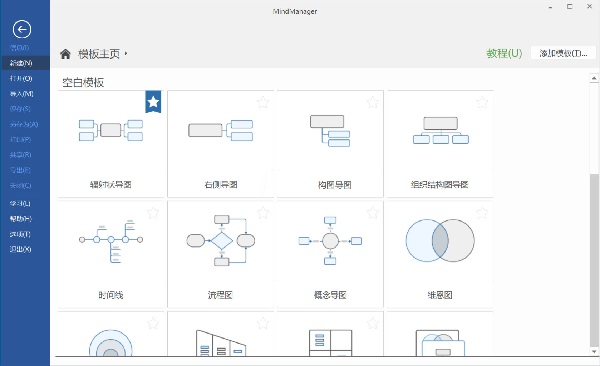This screenshot has height=366, width=600.
Task: Mark 维恩图 template as favorite
Action: 482,213
